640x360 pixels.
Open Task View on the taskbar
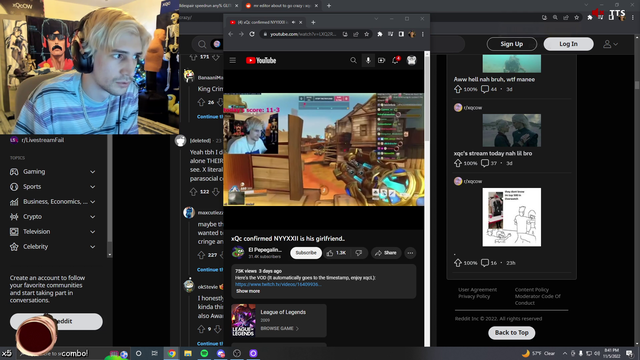[154, 353]
